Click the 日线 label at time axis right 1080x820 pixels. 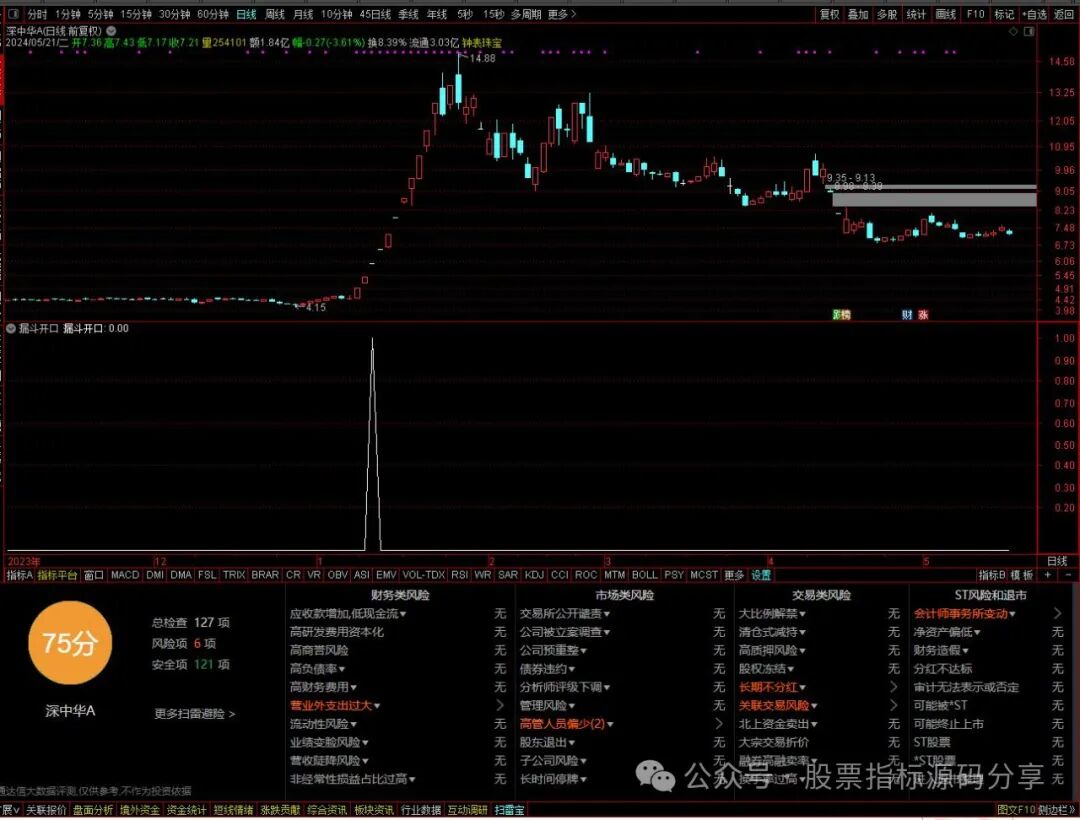point(1057,561)
